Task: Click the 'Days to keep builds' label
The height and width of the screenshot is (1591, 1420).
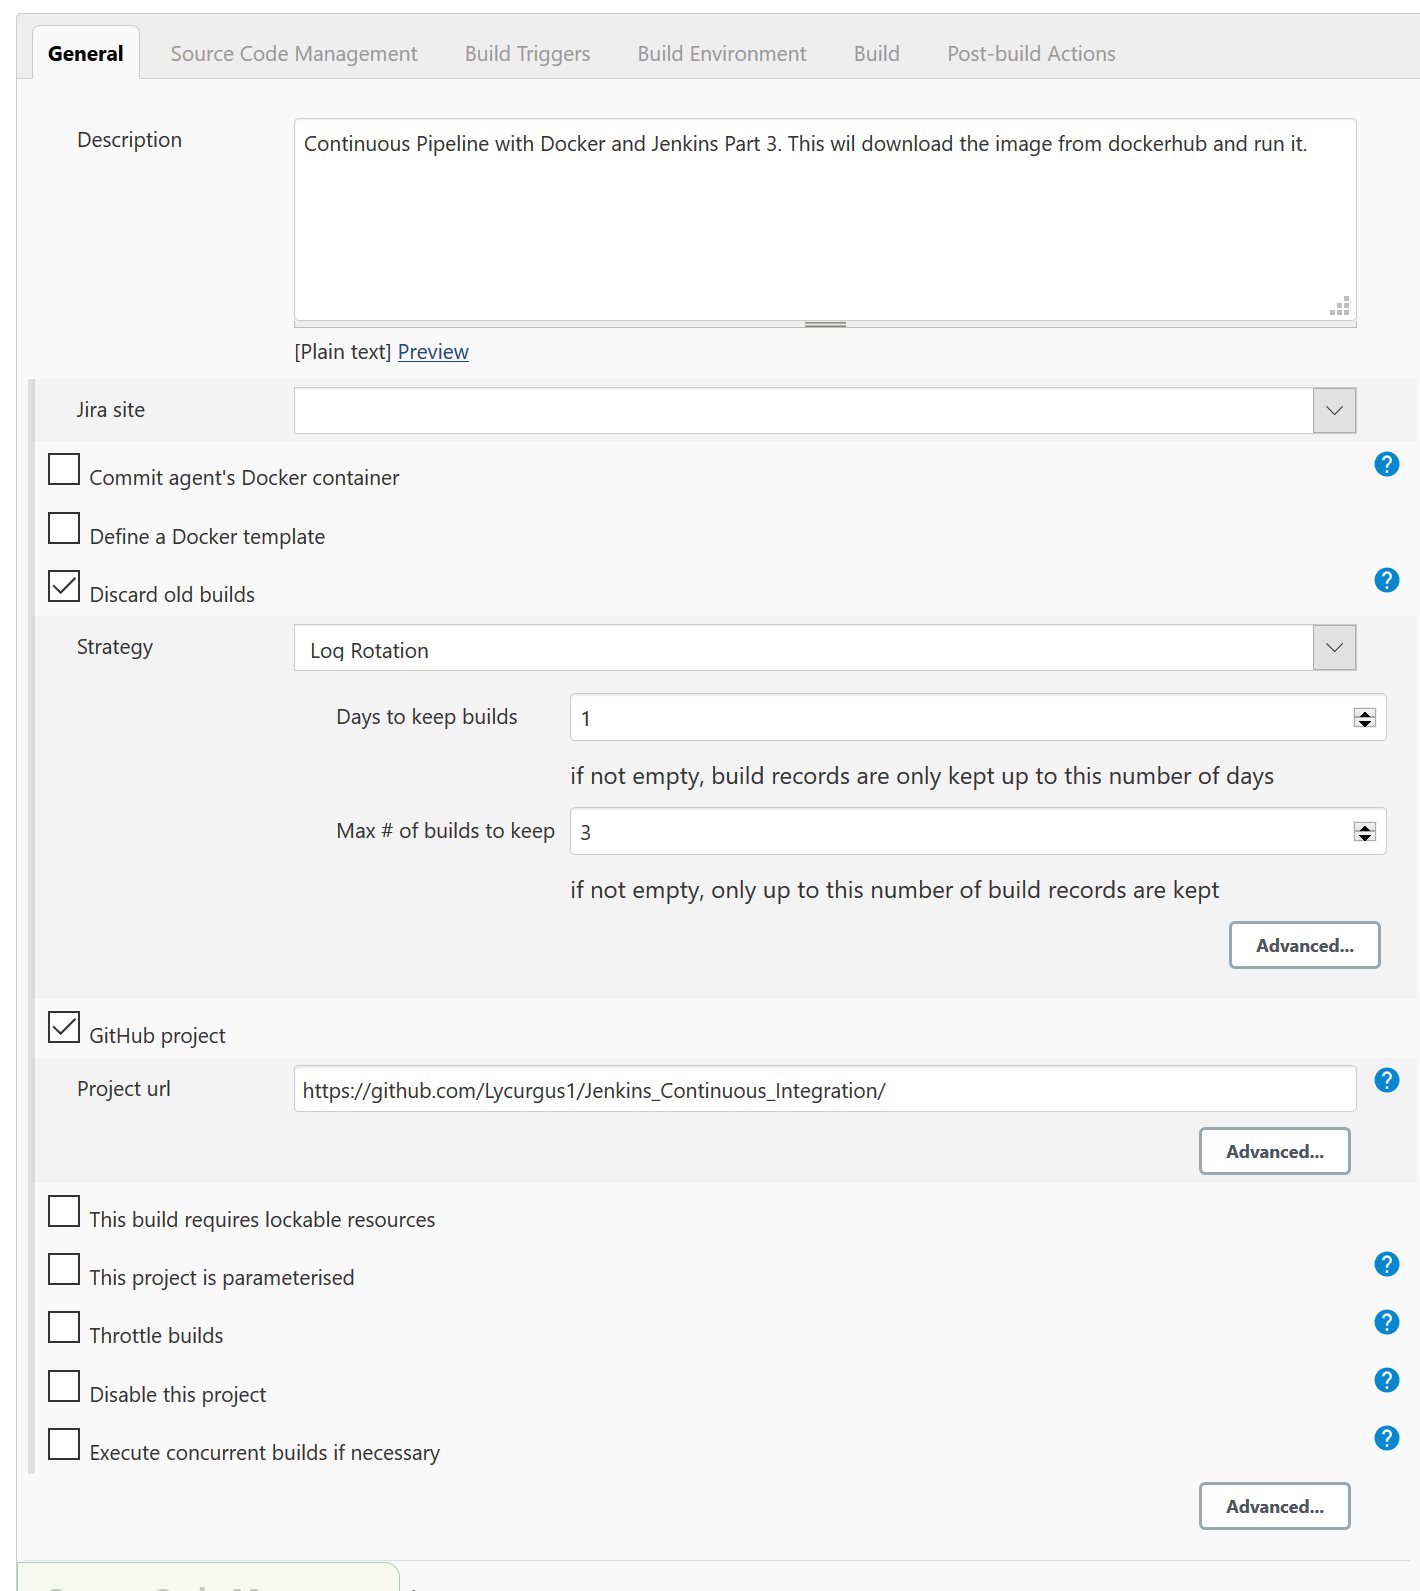Action: (x=427, y=717)
